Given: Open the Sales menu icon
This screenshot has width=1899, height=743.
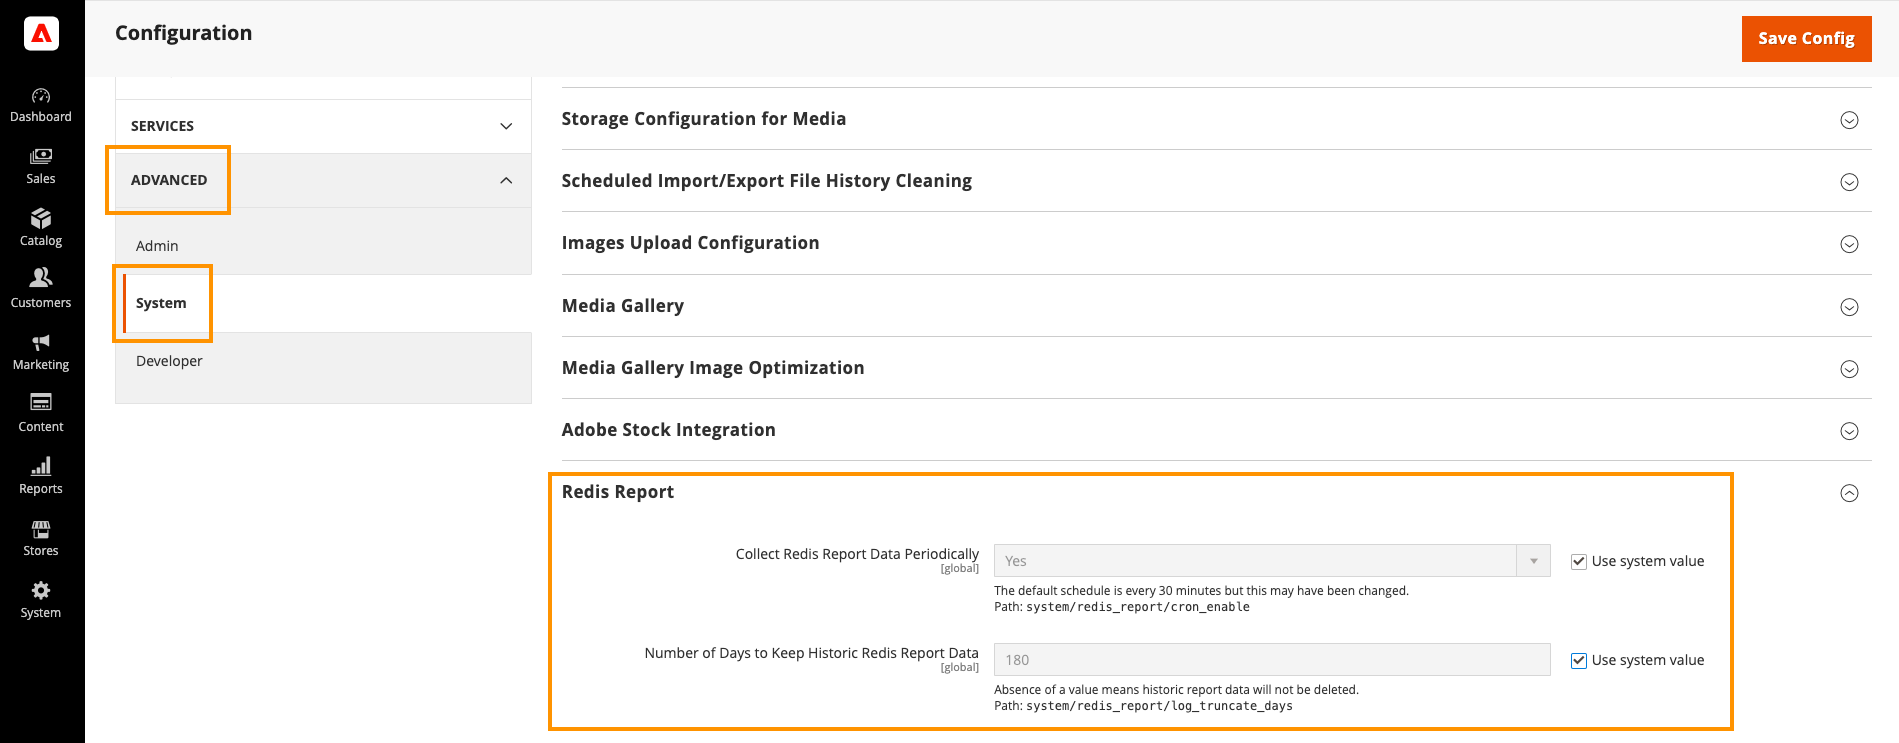Looking at the screenshot, I should 41,157.
